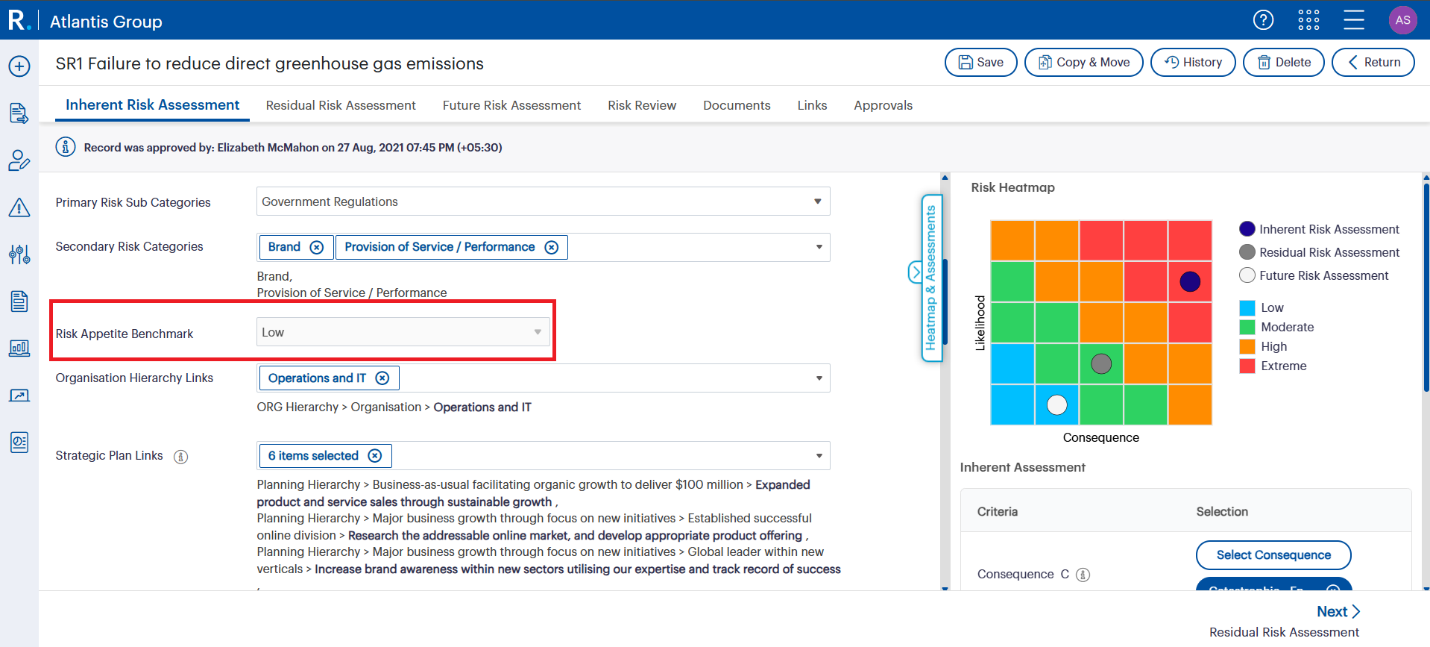Open the monitor chart sidebar icon
Screen dimensions: 1430x647
point(19,348)
